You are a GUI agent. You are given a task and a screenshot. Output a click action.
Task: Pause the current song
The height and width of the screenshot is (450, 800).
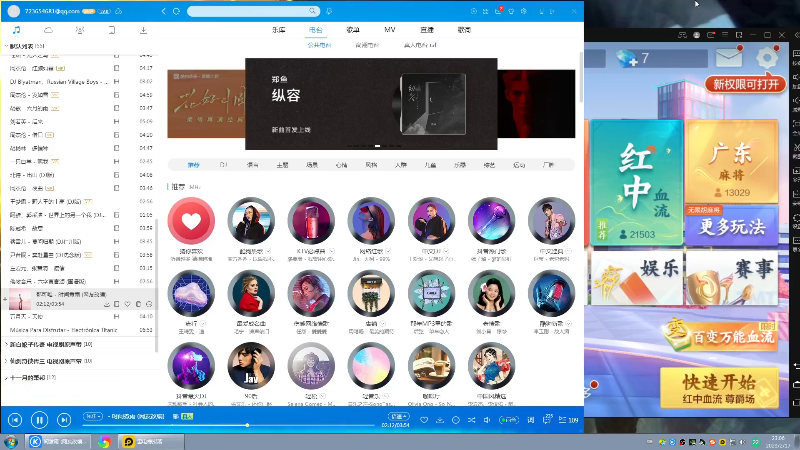pos(39,420)
